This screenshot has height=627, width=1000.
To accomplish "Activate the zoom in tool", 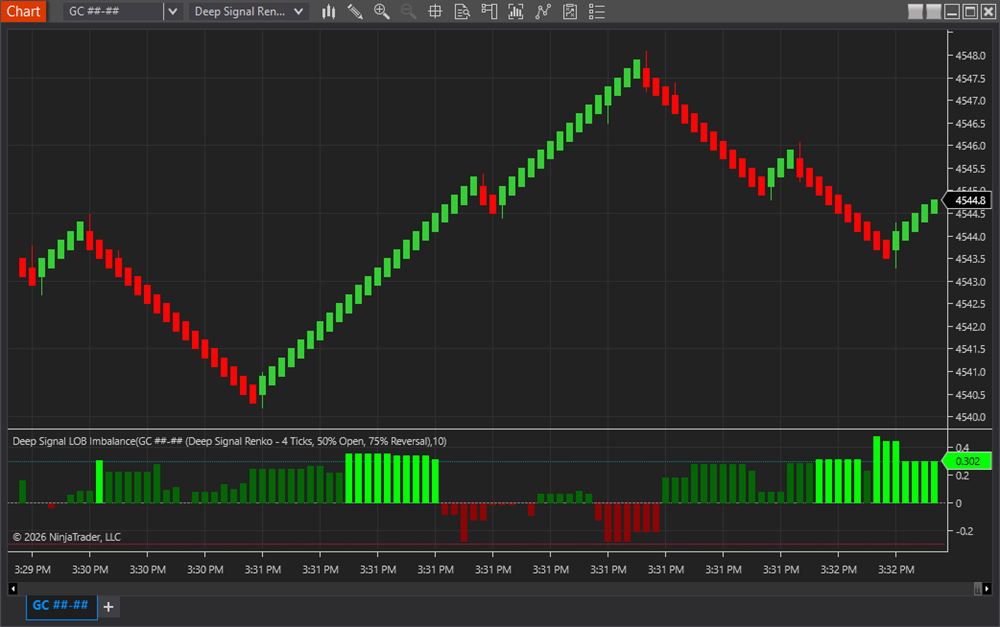I will tap(381, 11).
